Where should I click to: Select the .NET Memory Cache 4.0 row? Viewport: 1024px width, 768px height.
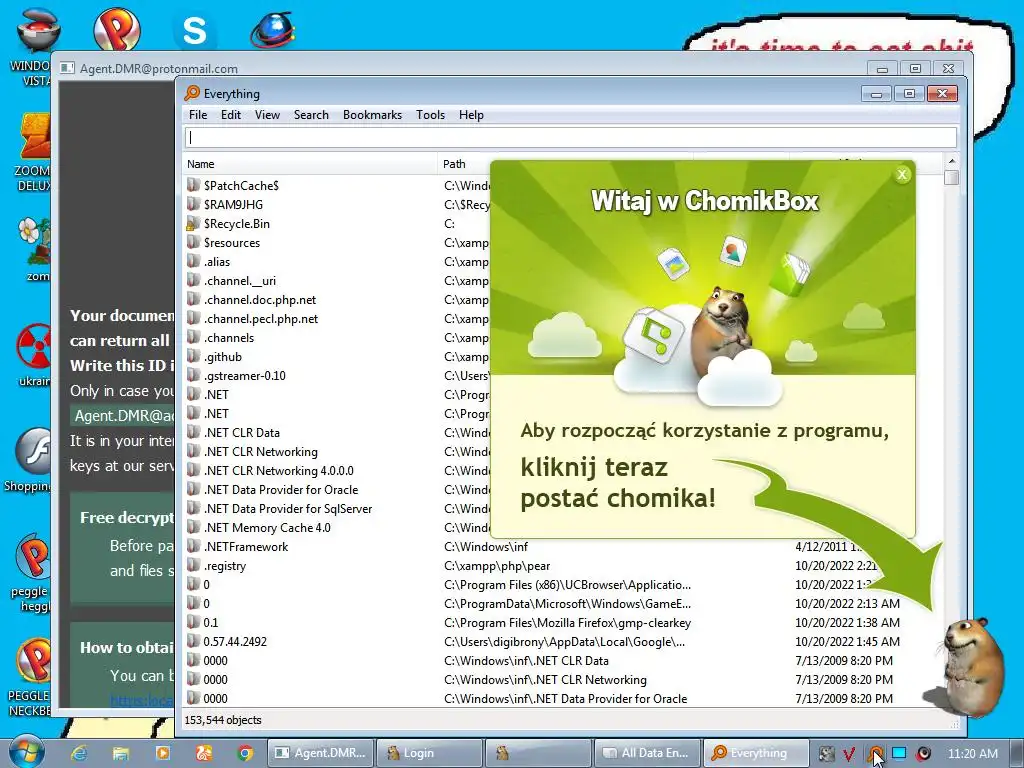pos(267,527)
